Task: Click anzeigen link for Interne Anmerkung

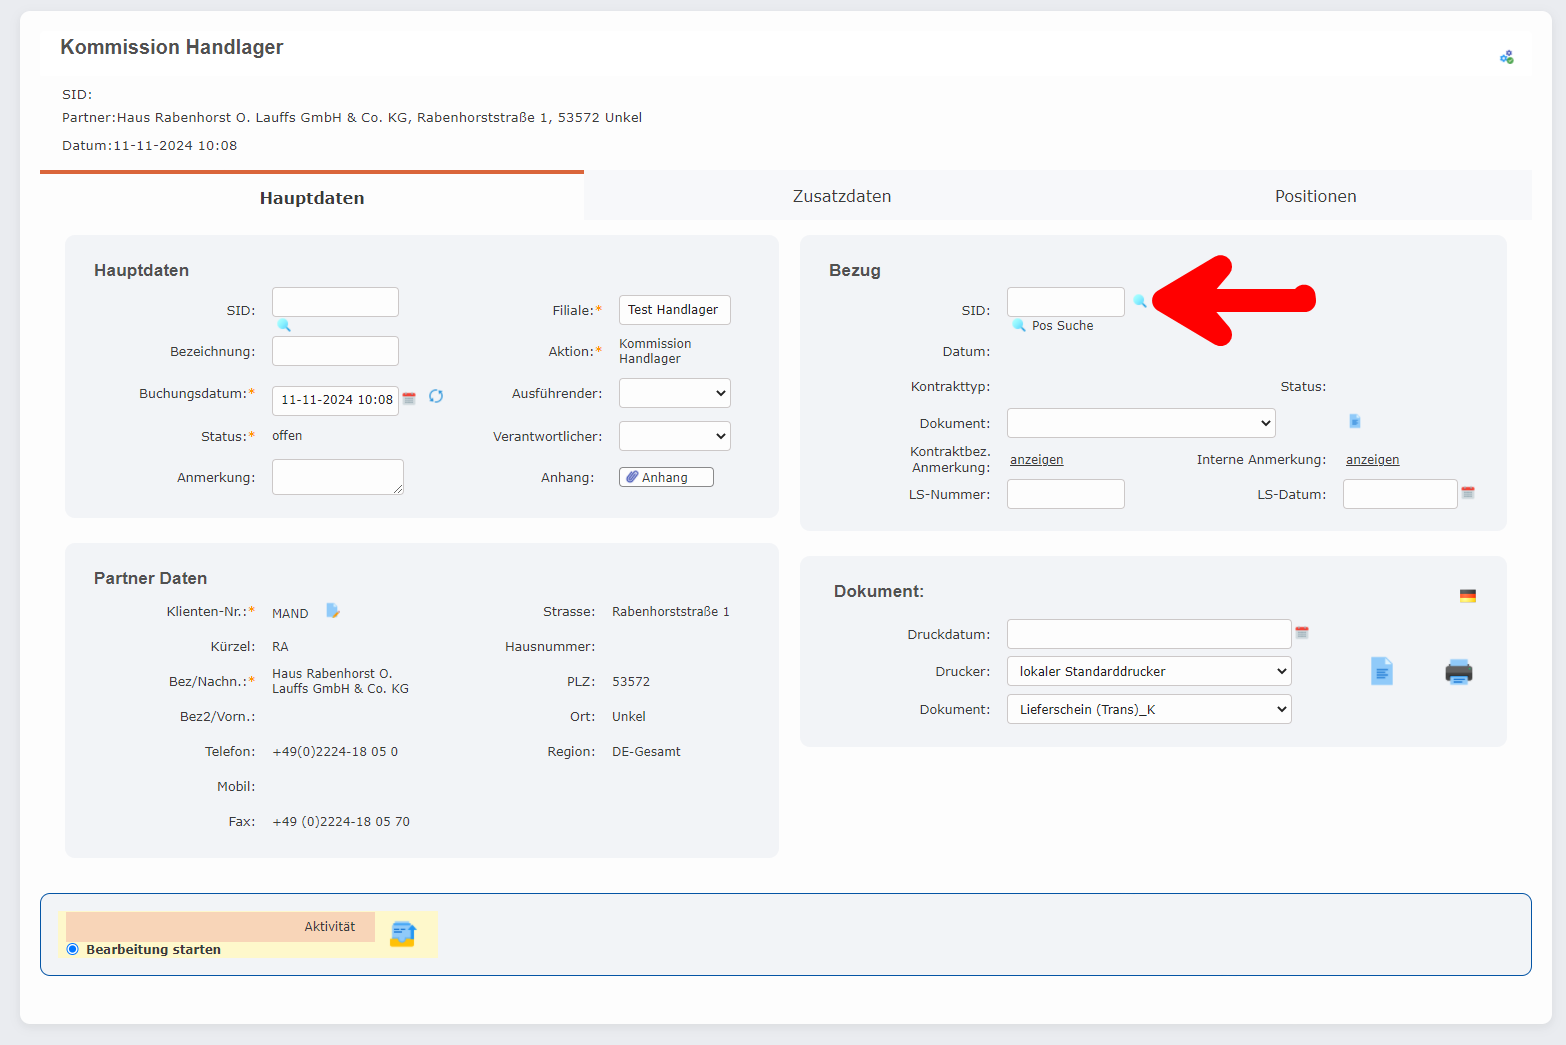Action: click(x=1372, y=460)
